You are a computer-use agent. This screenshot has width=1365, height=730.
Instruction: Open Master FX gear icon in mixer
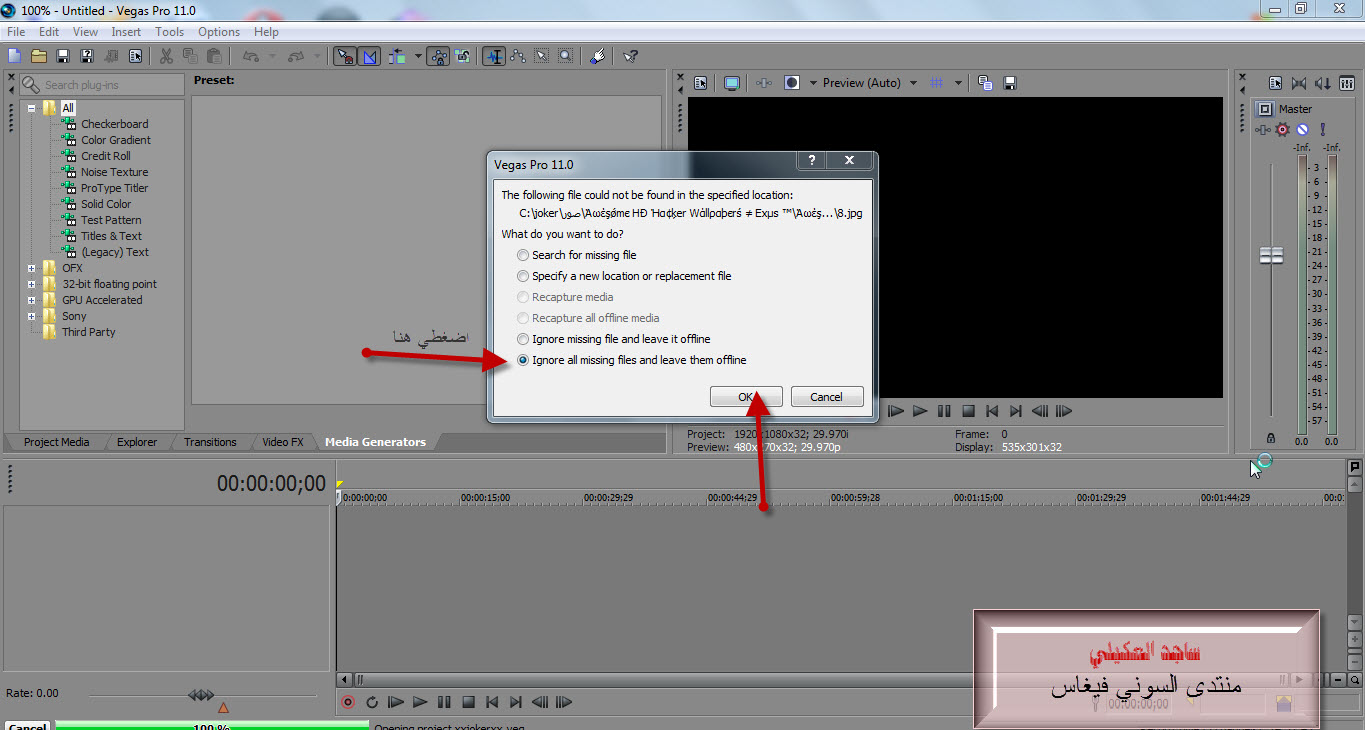1282,129
